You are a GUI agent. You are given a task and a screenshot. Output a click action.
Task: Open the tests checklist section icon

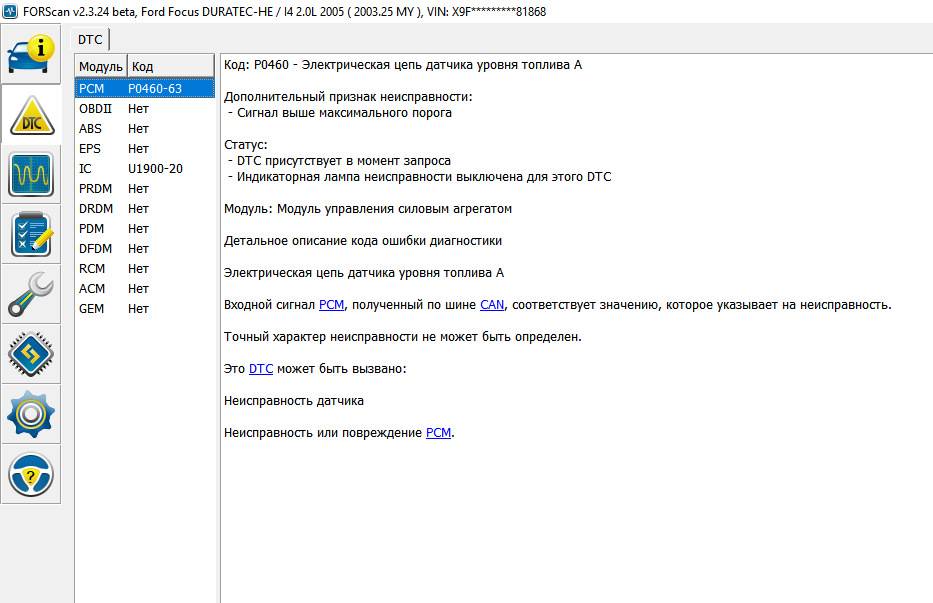(x=31, y=235)
